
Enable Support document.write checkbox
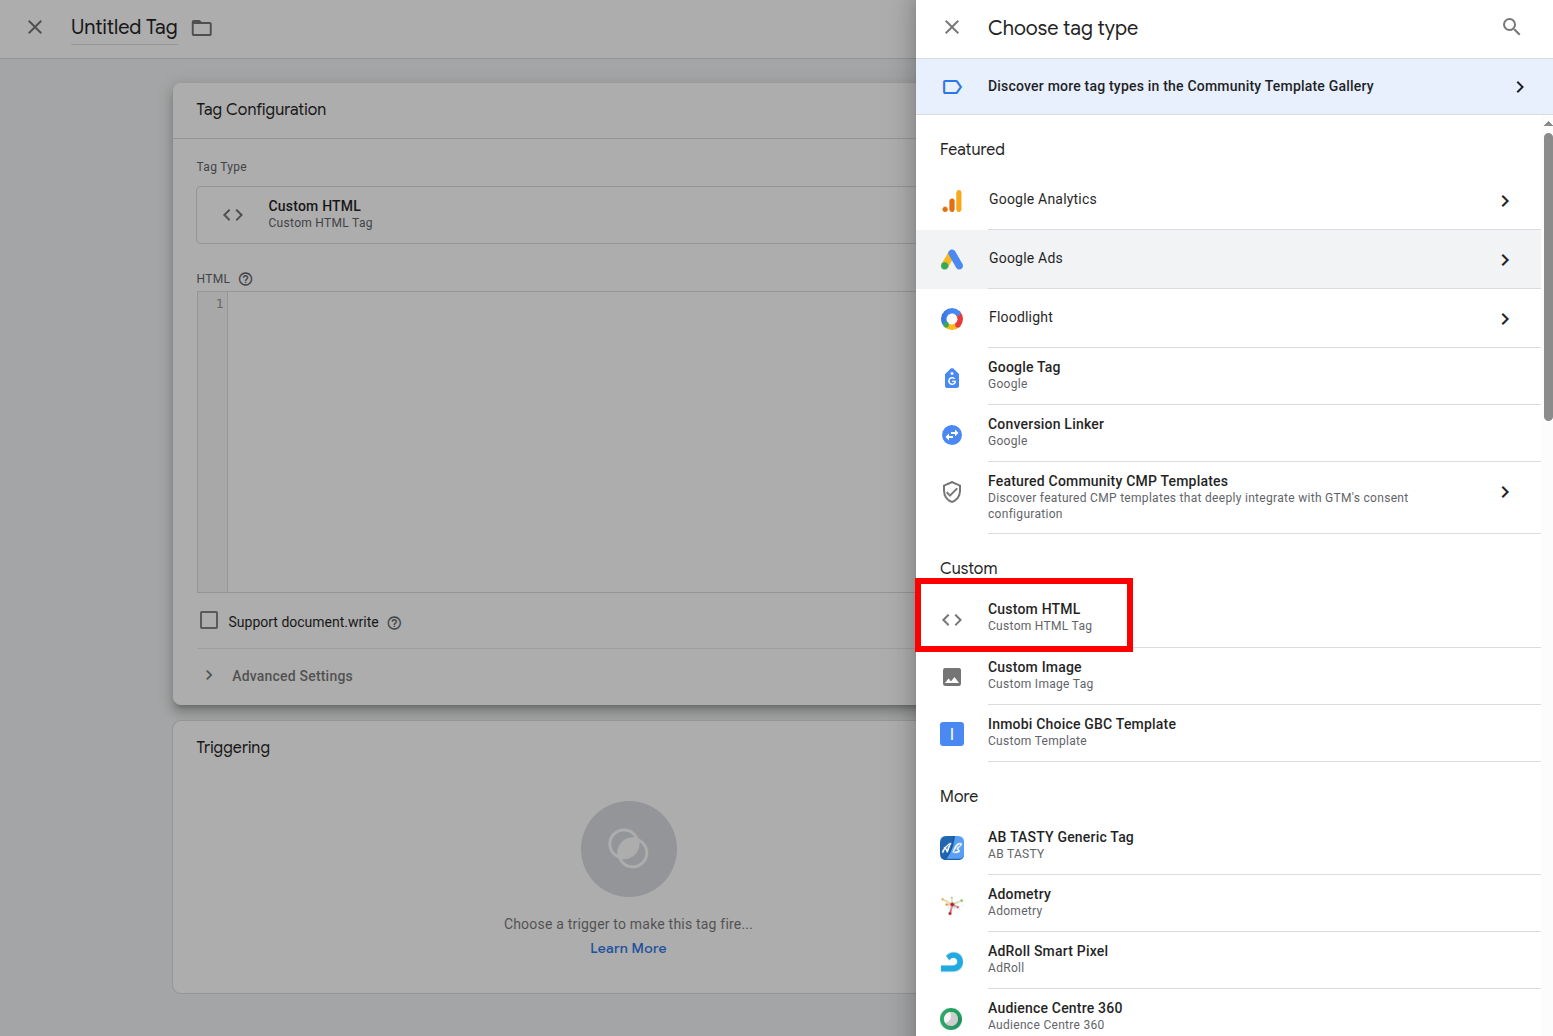pos(209,621)
